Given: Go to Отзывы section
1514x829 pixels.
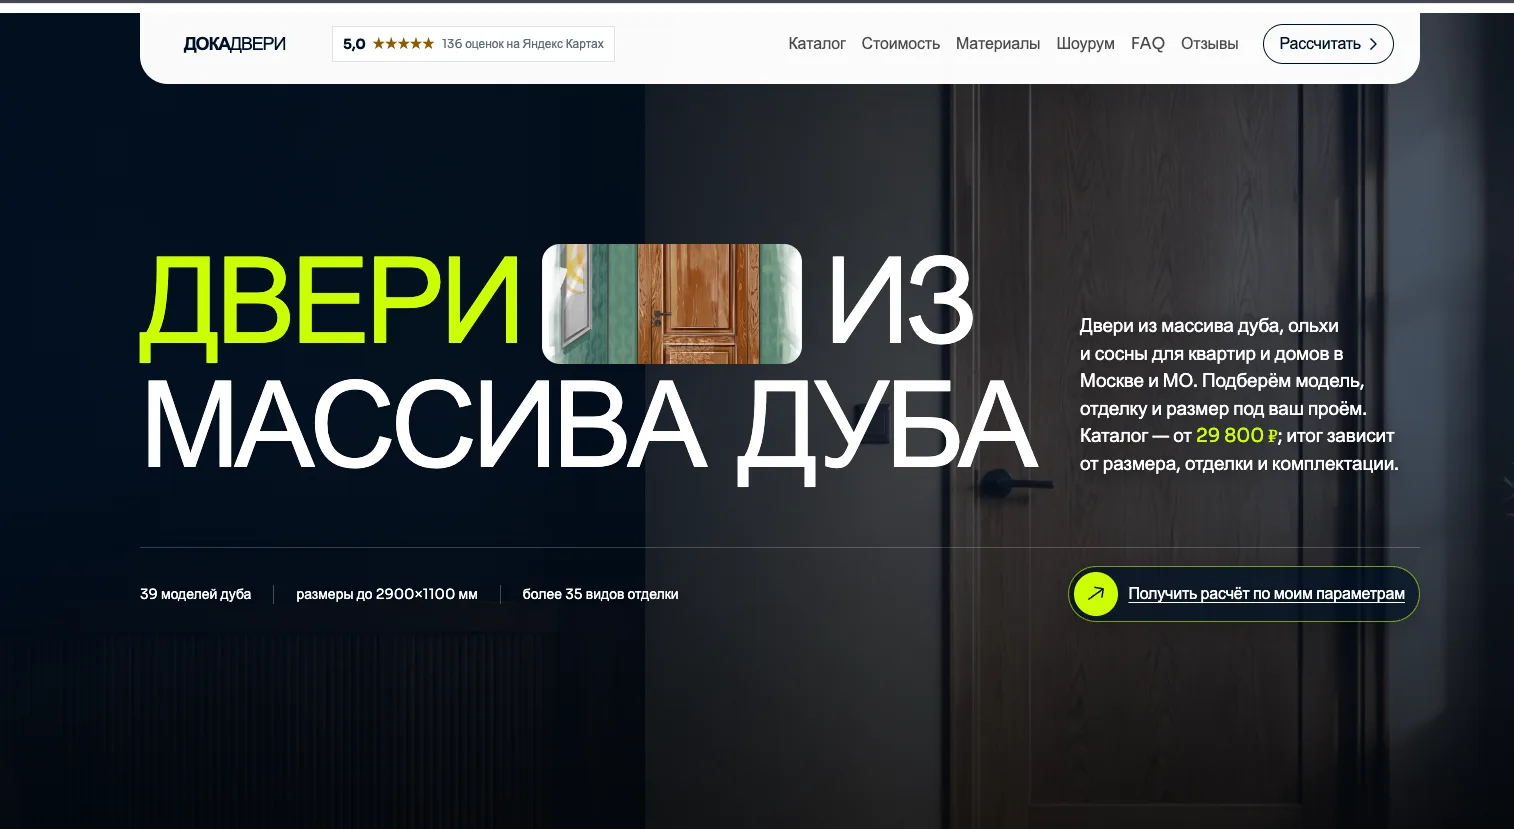Looking at the screenshot, I should 1209,44.
